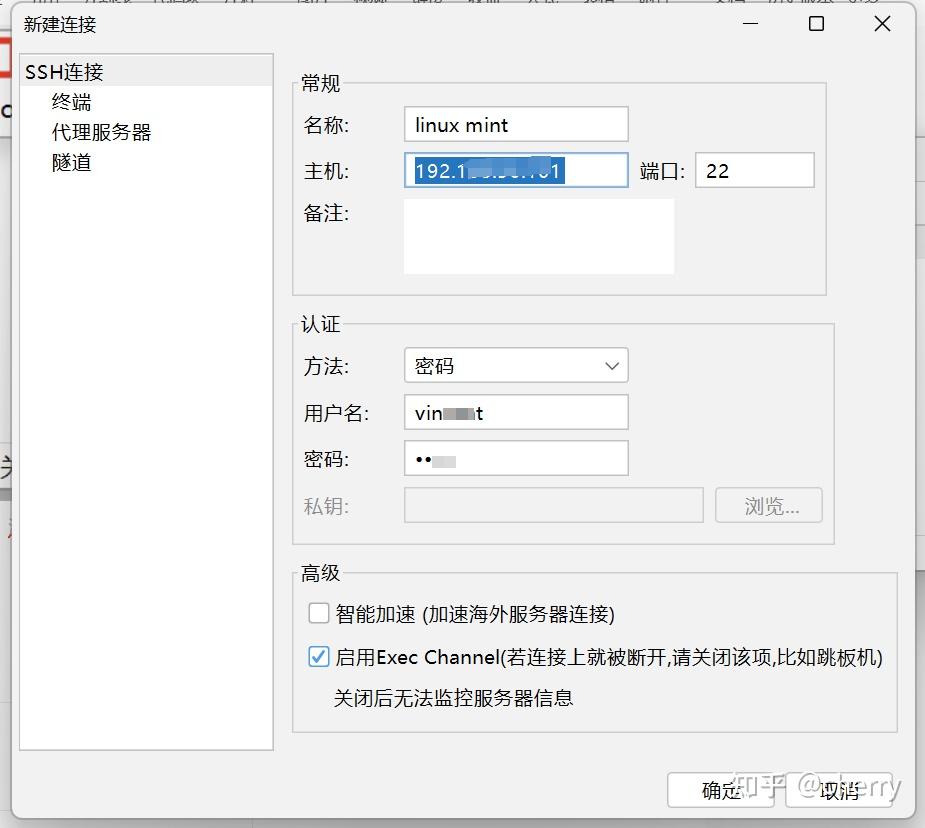Viewport: 925px width, 828px height.
Task: Click the 用户名 username field
Action: (x=515, y=412)
